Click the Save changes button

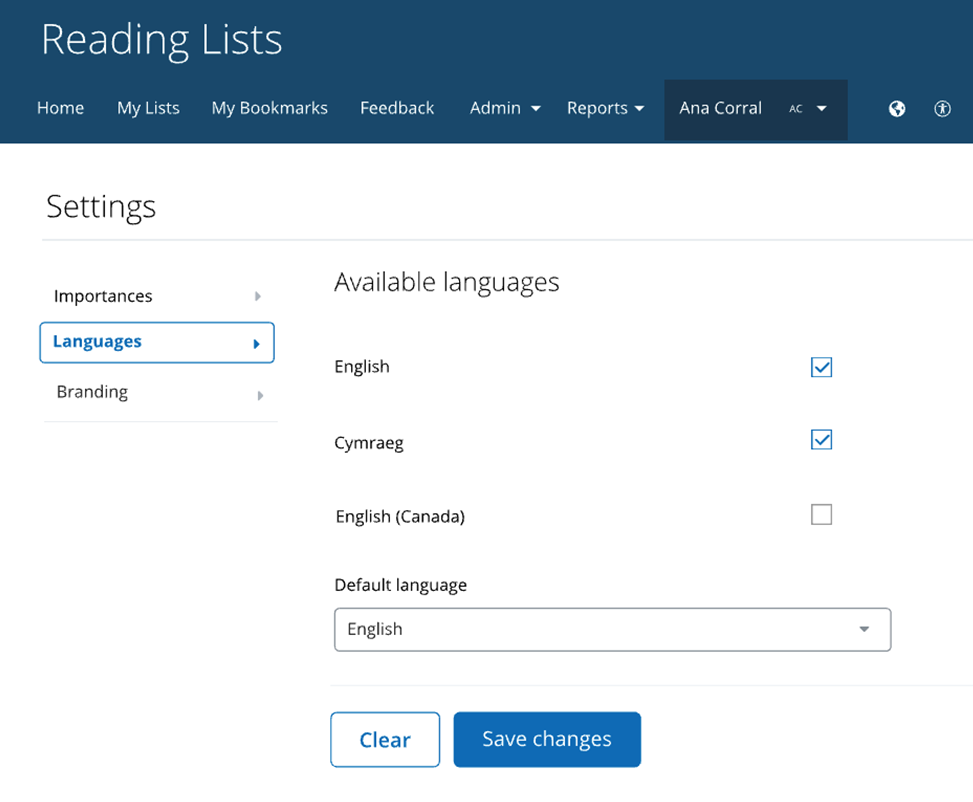[x=546, y=740]
